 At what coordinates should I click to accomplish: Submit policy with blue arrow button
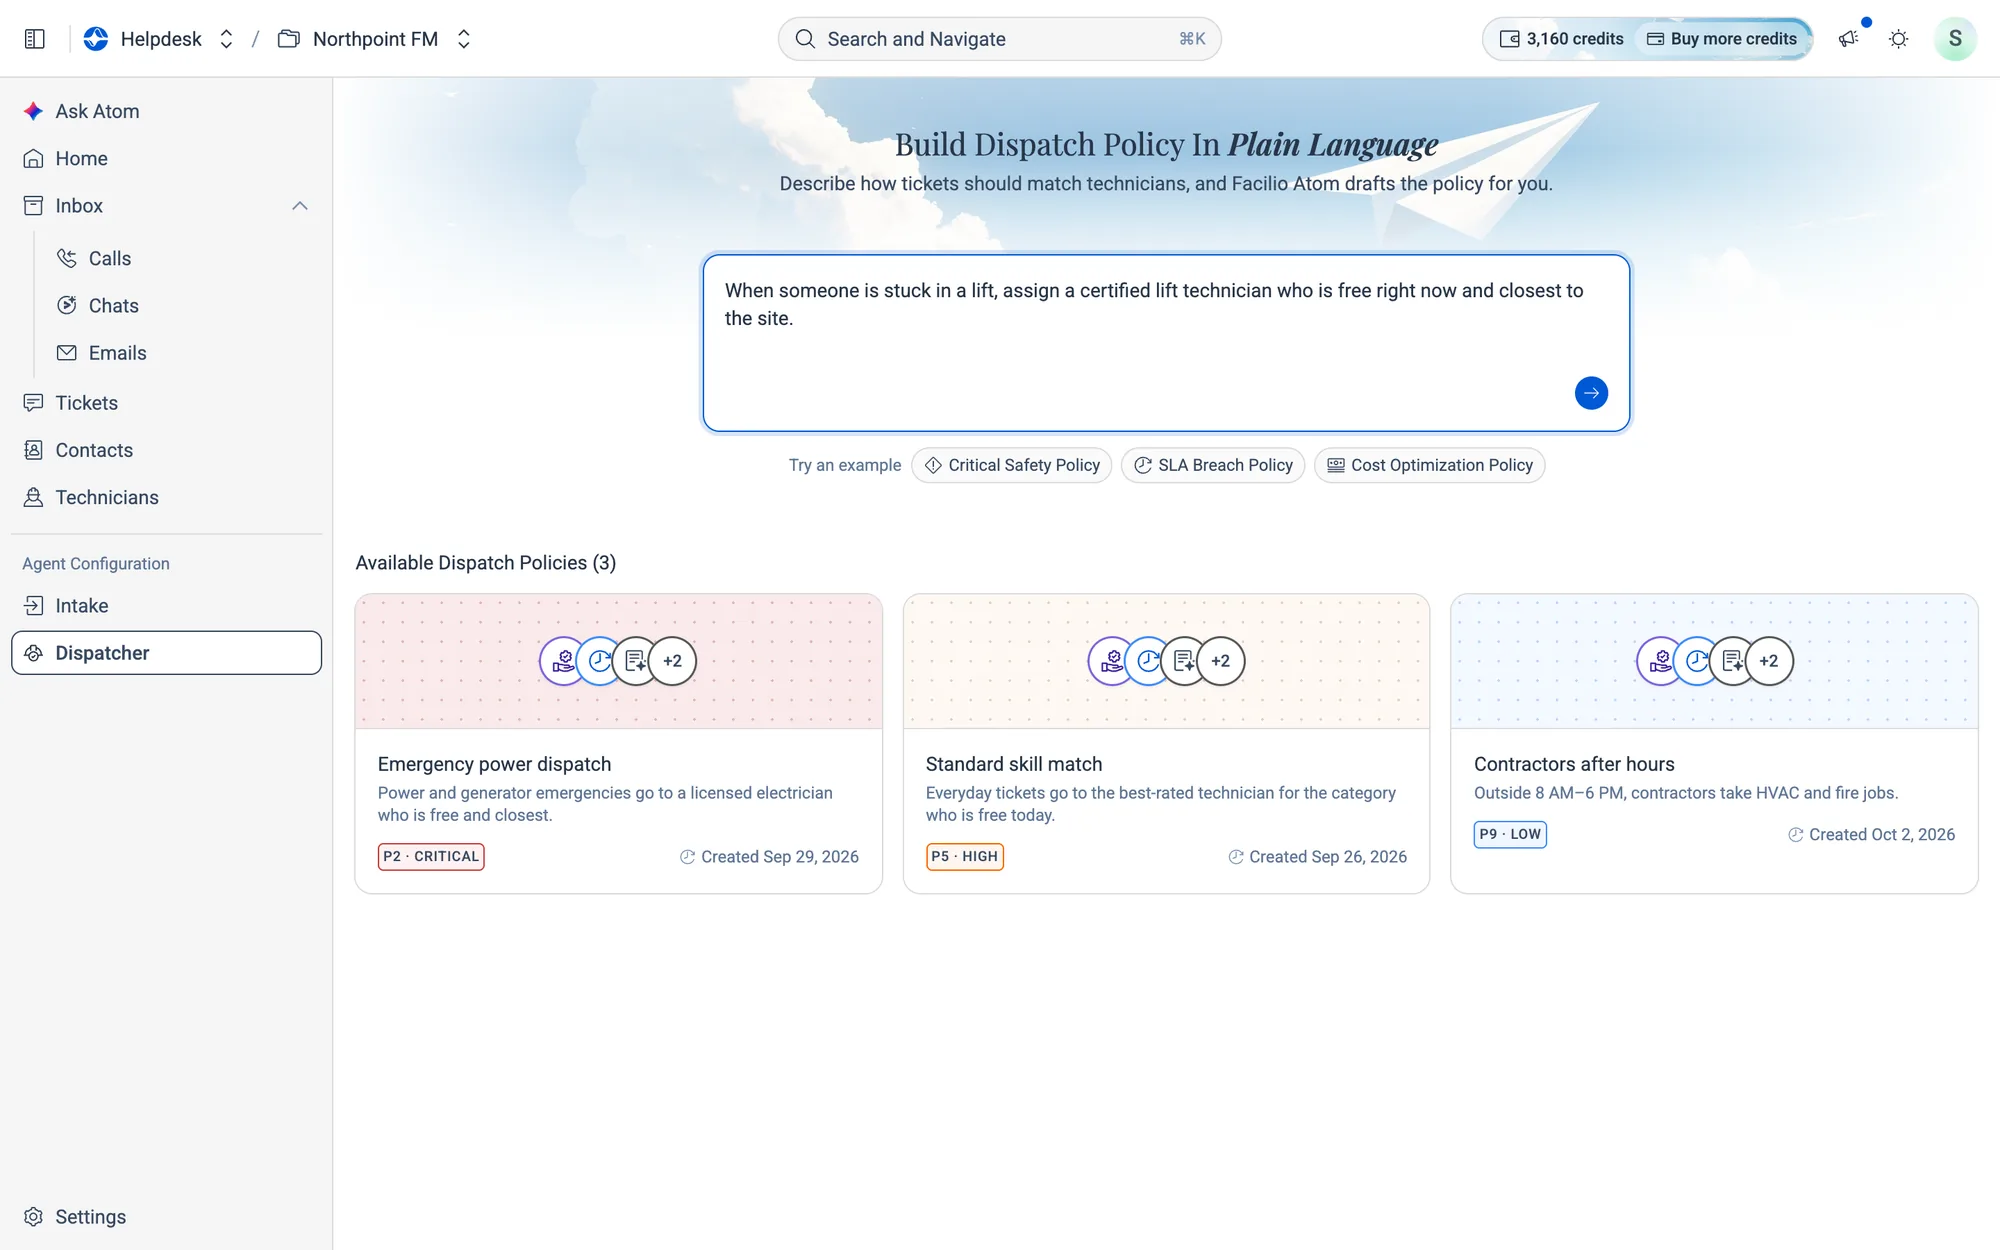click(1591, 393)
